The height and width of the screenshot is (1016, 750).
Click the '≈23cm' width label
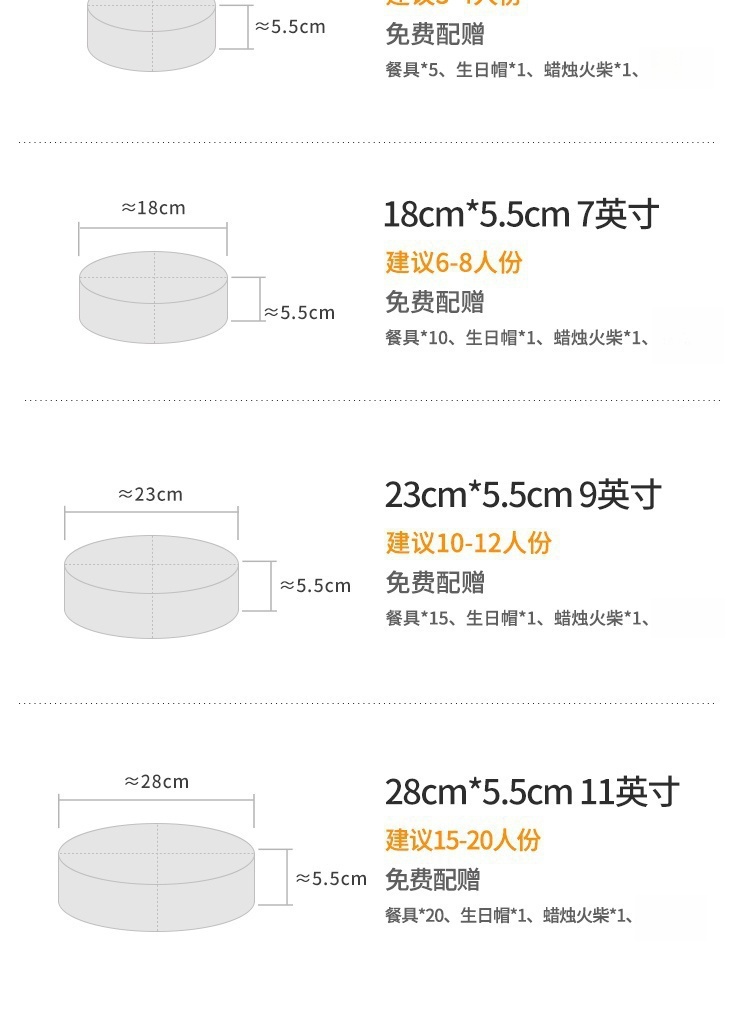point(151,494)
